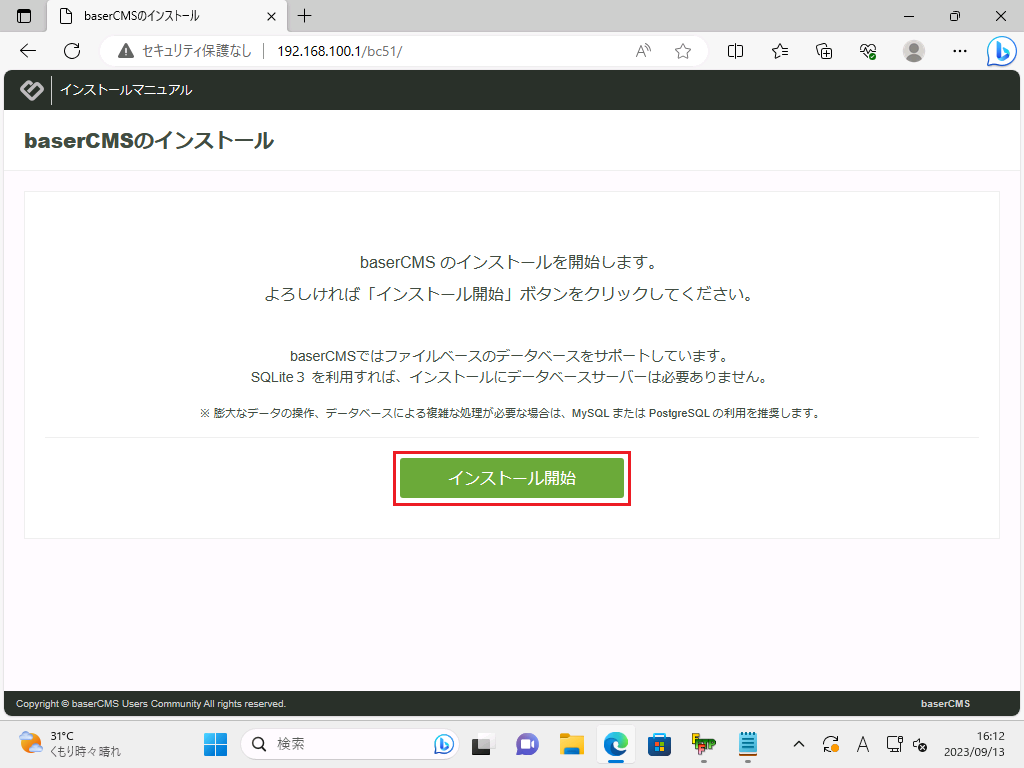This screenshot has height=768, width=1024.
Task: Click the baserCMS logo icon in header
Action: coord(32,90)
